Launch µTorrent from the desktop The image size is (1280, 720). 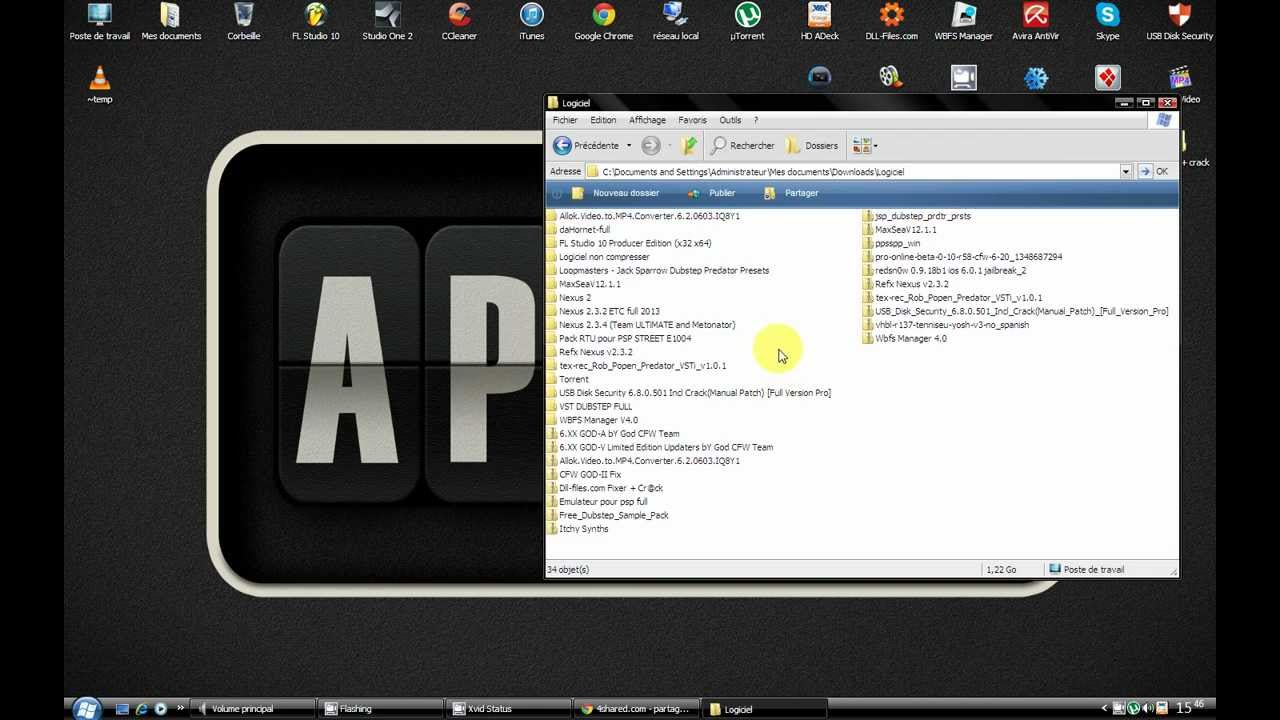[x=747, y=22]
